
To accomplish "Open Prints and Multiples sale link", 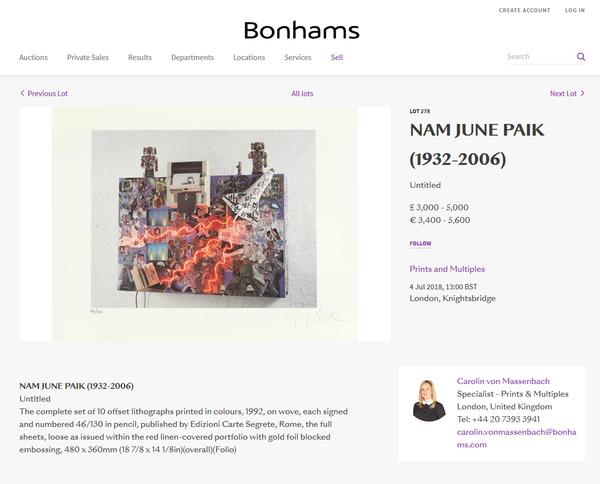I will [447, 269].
